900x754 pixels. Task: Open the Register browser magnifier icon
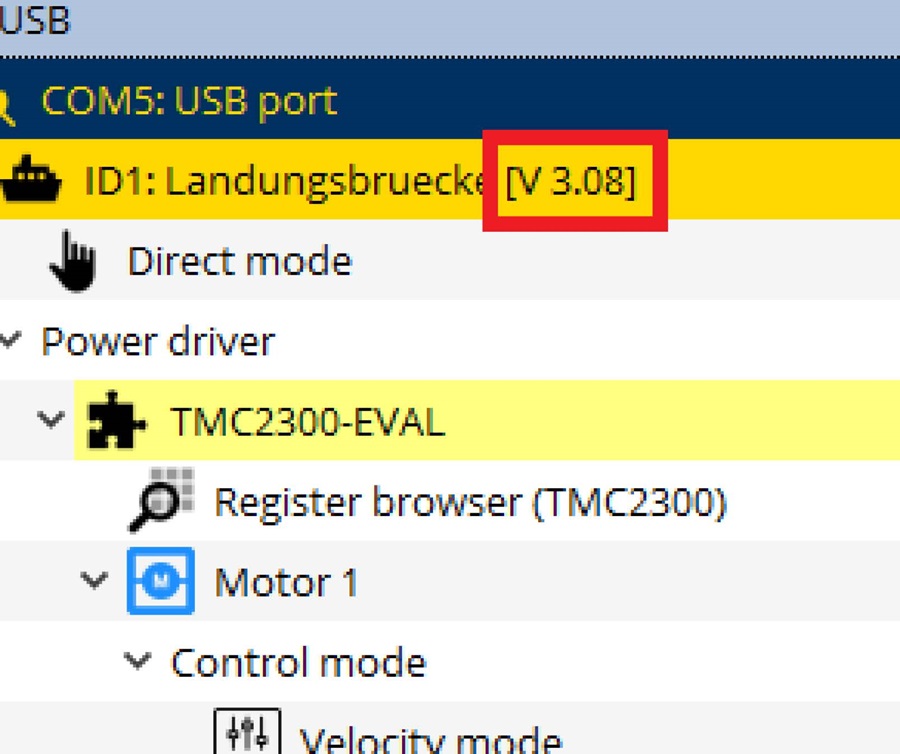(x=162, y=500)
